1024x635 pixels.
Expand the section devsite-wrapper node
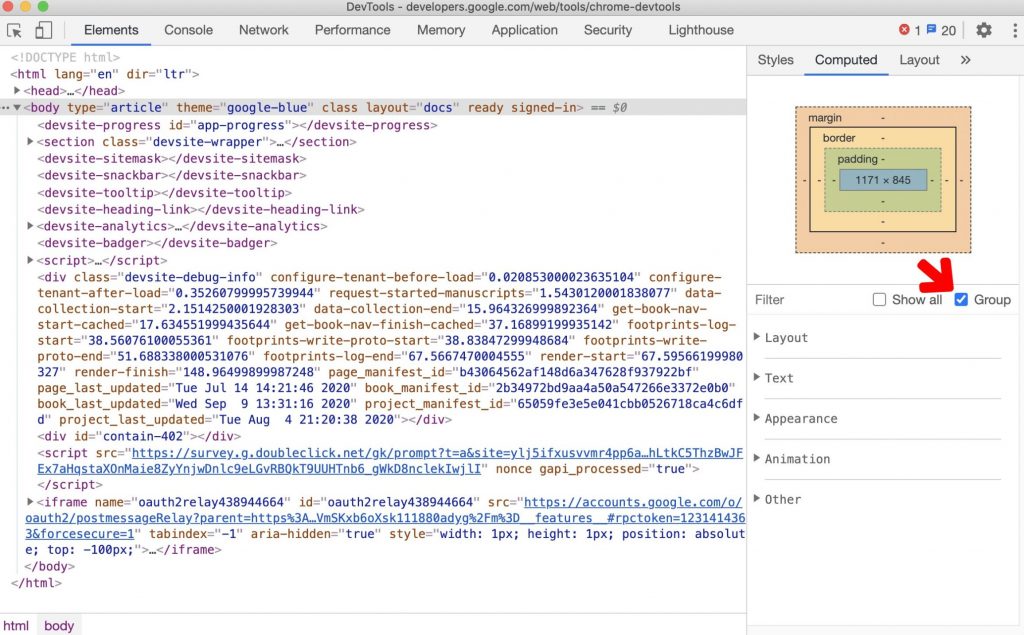pos(30,142)
